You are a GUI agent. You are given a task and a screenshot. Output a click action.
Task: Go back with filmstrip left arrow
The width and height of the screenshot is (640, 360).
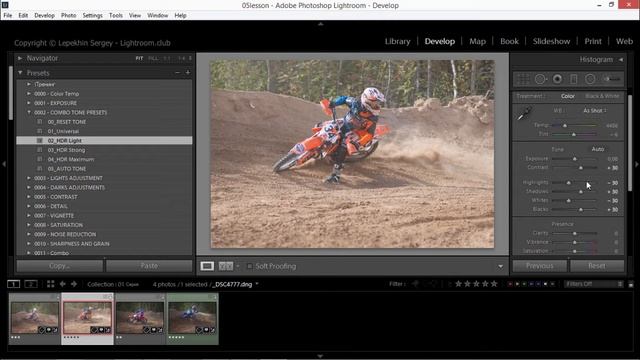pyautogui.click(x=63, y=284)
